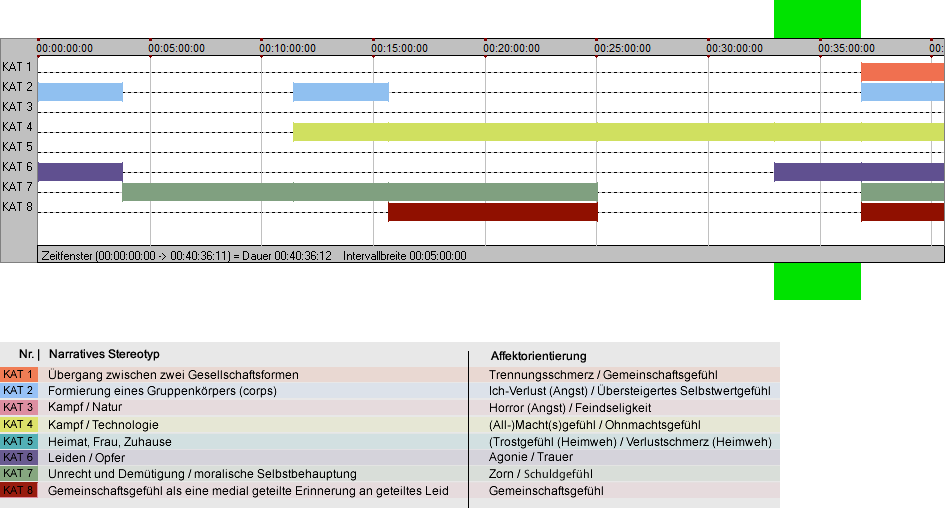Click the yellow KAT 4 legend swatch

tap(19, 424)
